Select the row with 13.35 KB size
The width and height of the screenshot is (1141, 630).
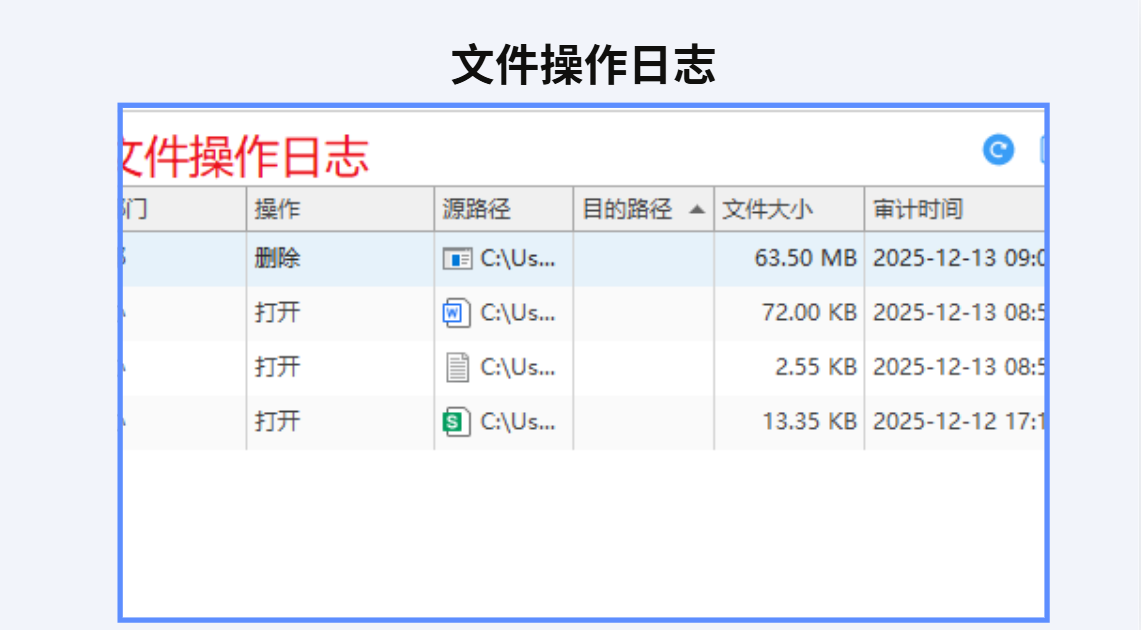(x=584, y=423)
